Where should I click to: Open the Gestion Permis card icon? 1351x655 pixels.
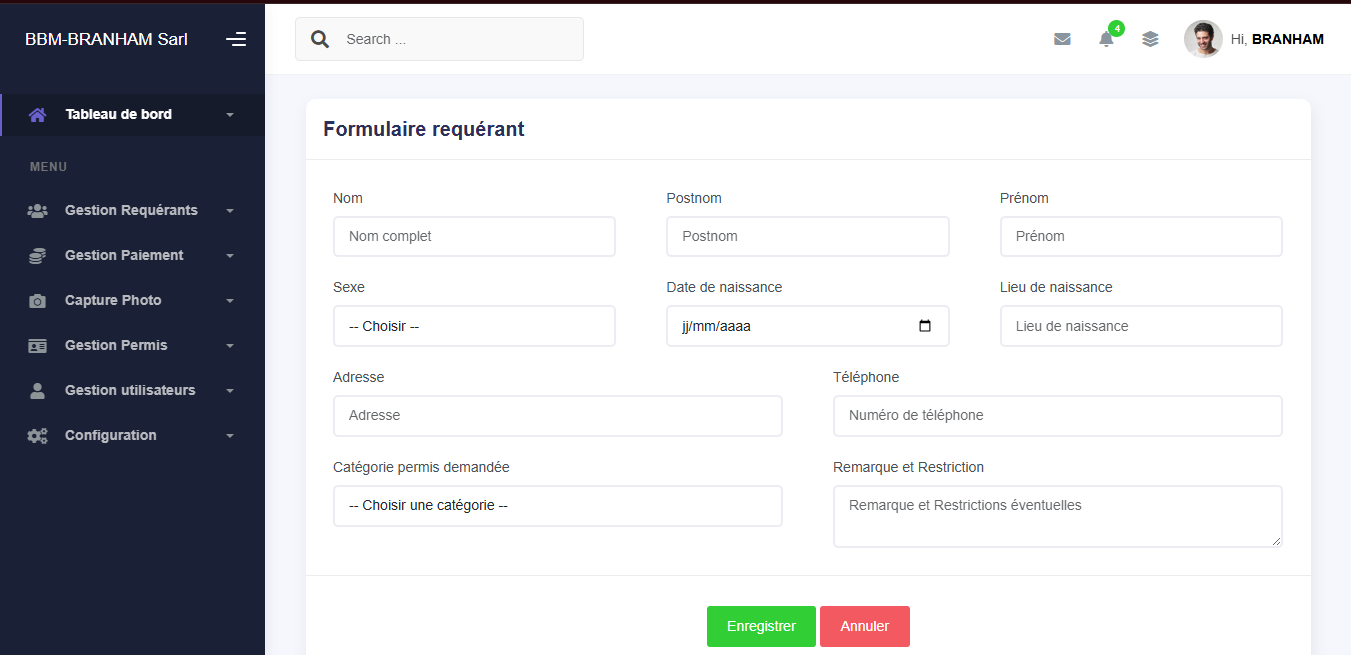pyautogui.click(x=37, y=345)
